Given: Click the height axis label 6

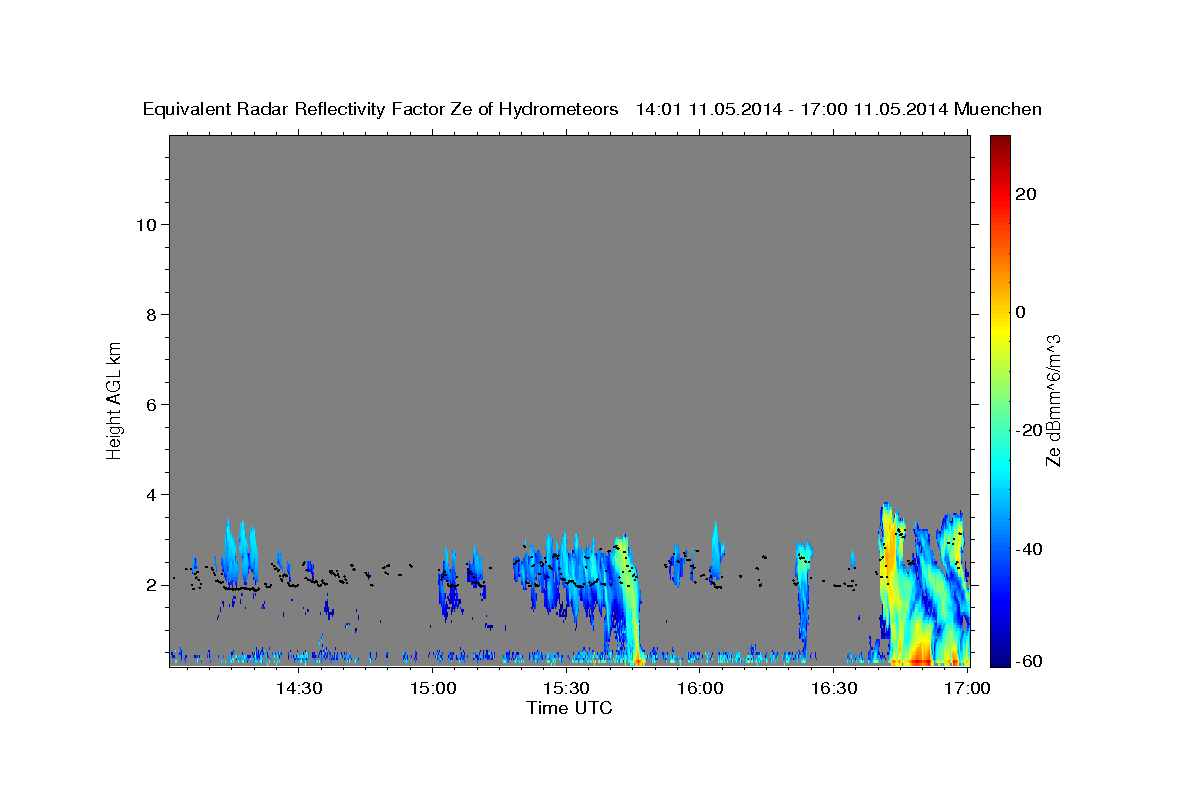Looking at the screenshot, I should 151,405.
